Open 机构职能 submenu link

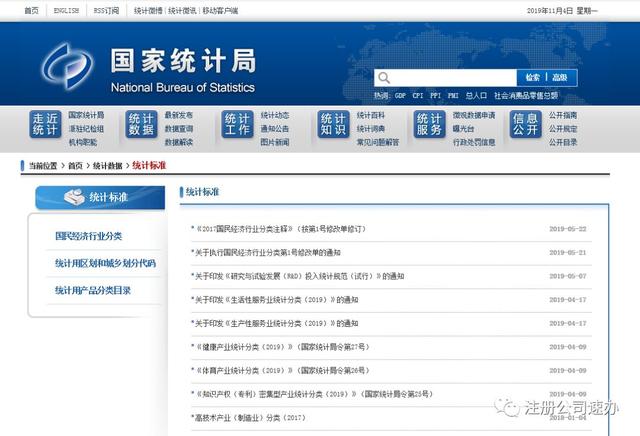(x=83, y=142)
